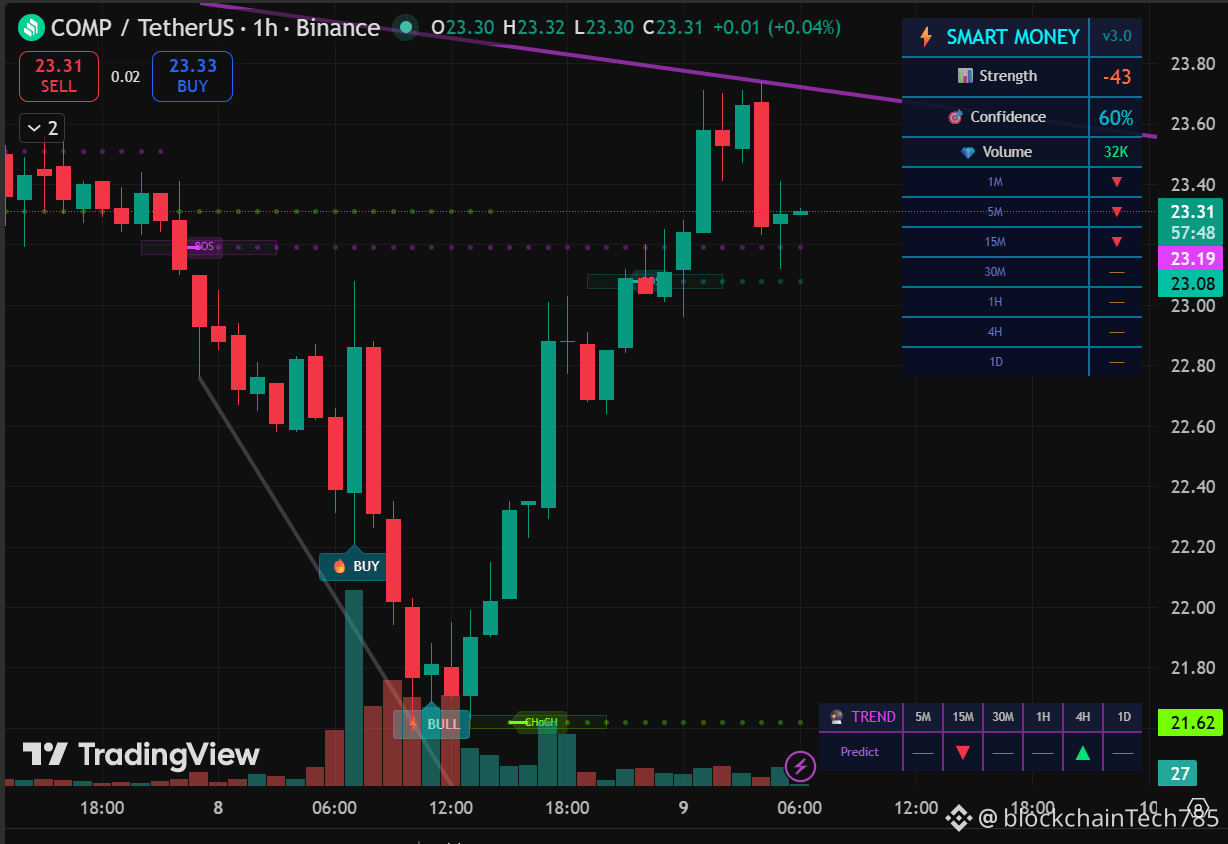
Task: Click the magenta 23.19 price label
Action: coord(1192,258)
